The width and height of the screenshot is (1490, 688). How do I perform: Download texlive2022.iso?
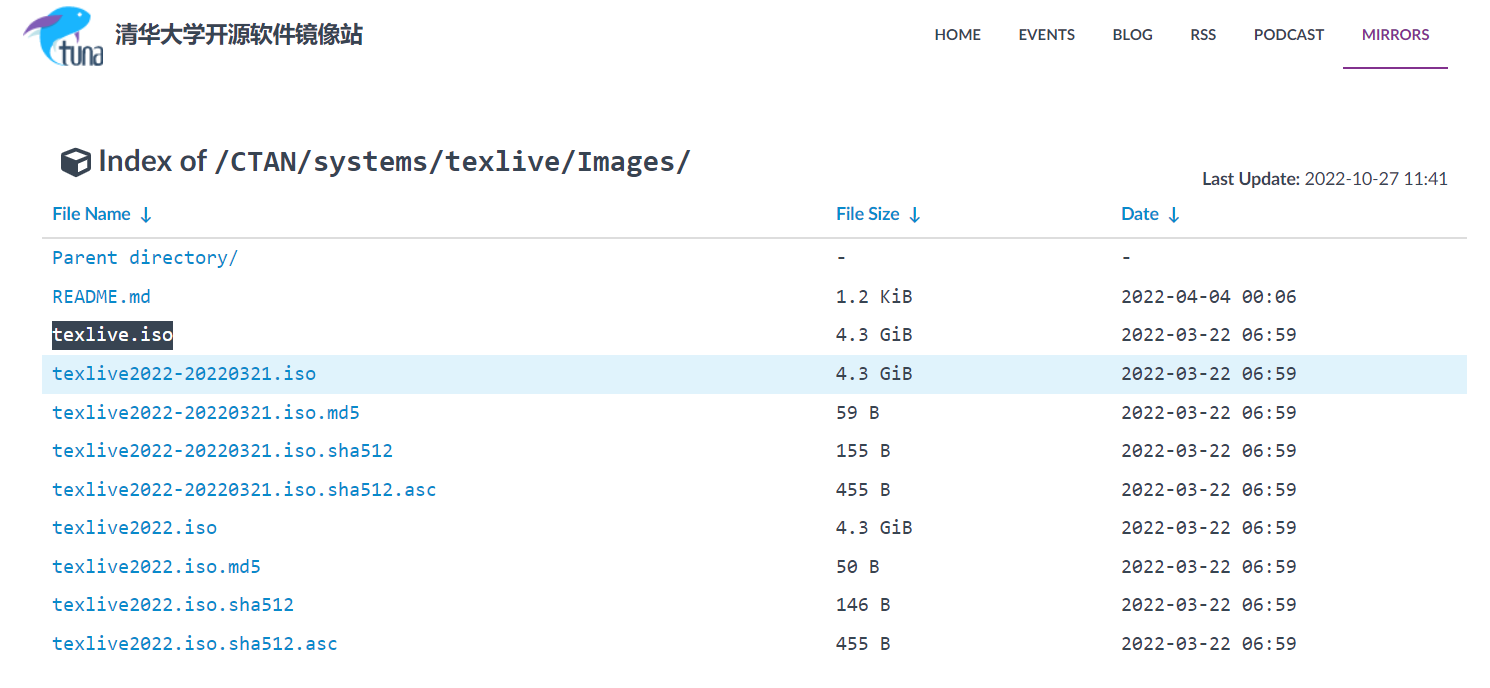(134, 528)
